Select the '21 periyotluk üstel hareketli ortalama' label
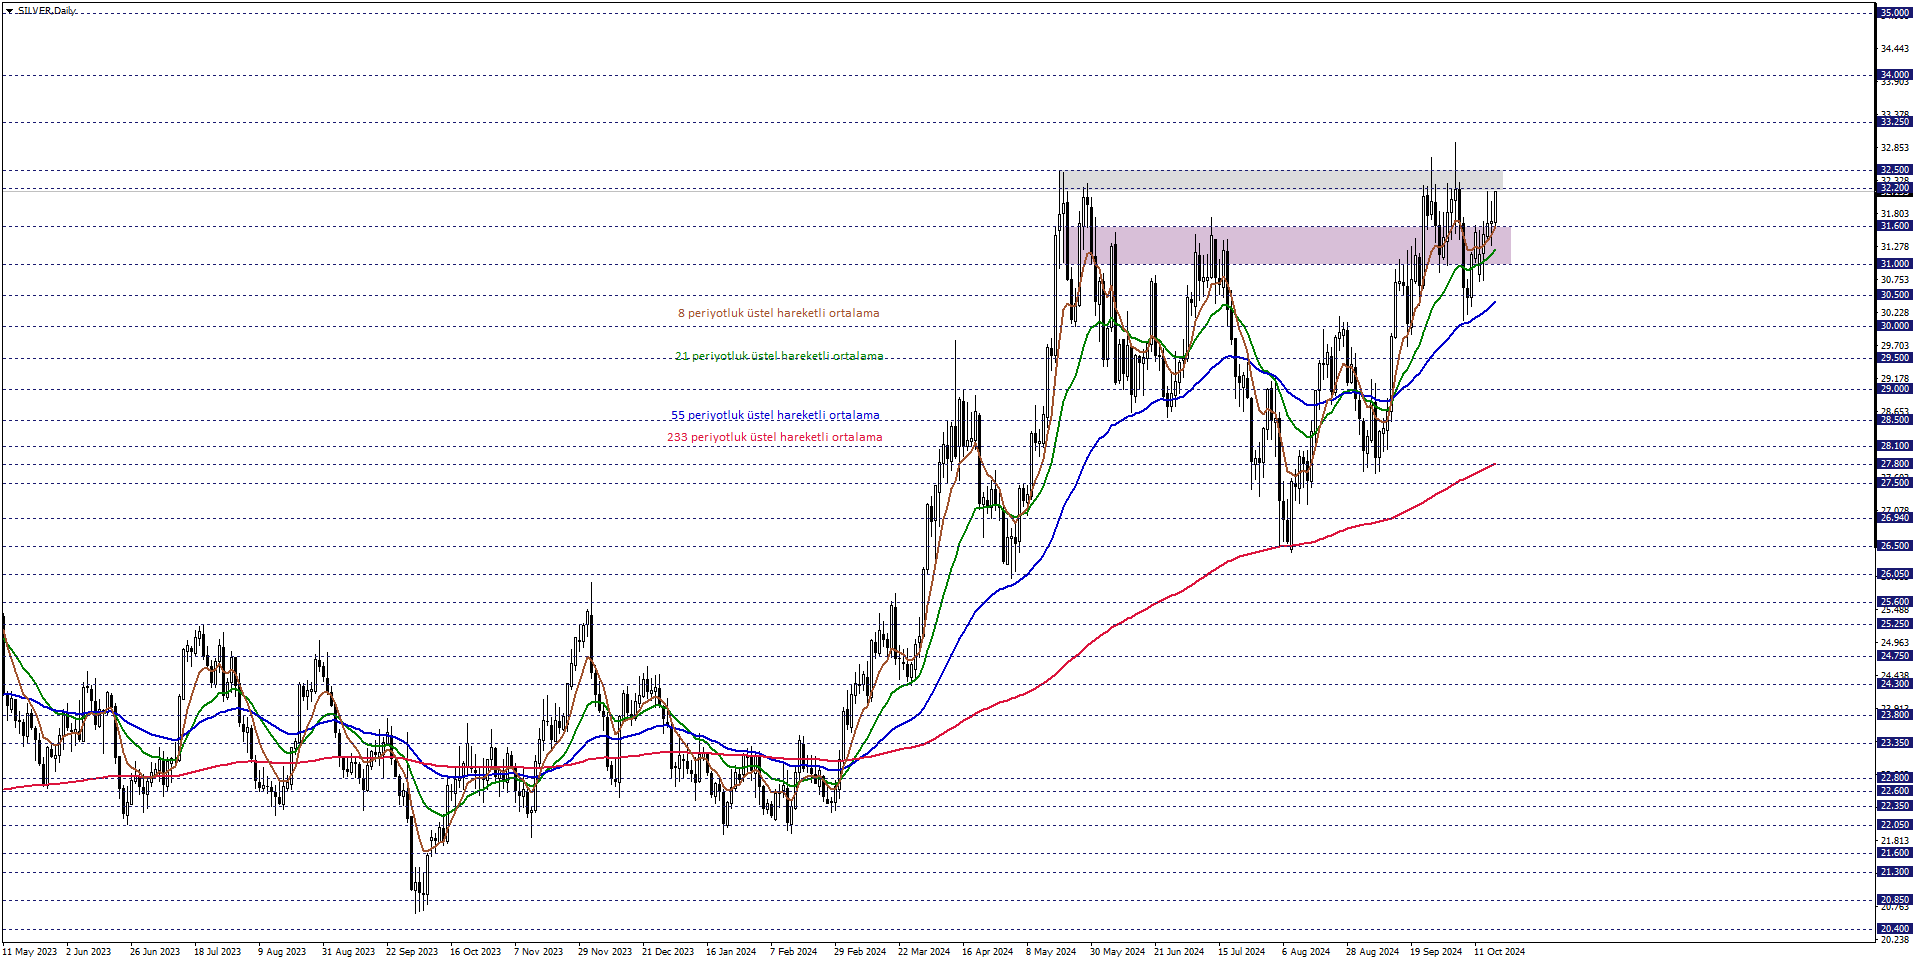Viewport: 1916px width, 963px height. [779, 356]
